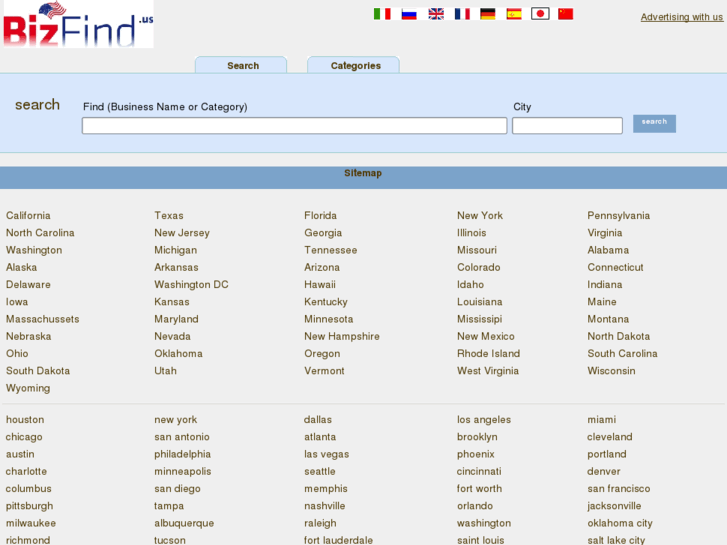Switch to the Search tab
The image size is (727, 545).
242,66
